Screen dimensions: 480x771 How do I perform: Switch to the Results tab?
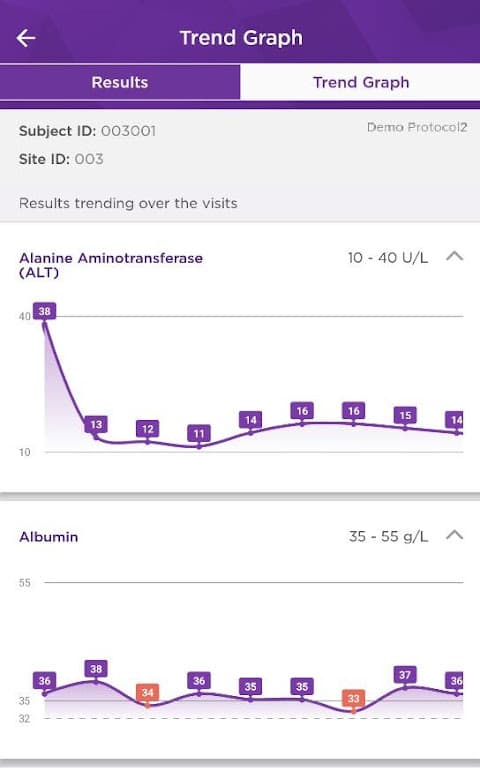click(120, 82)
